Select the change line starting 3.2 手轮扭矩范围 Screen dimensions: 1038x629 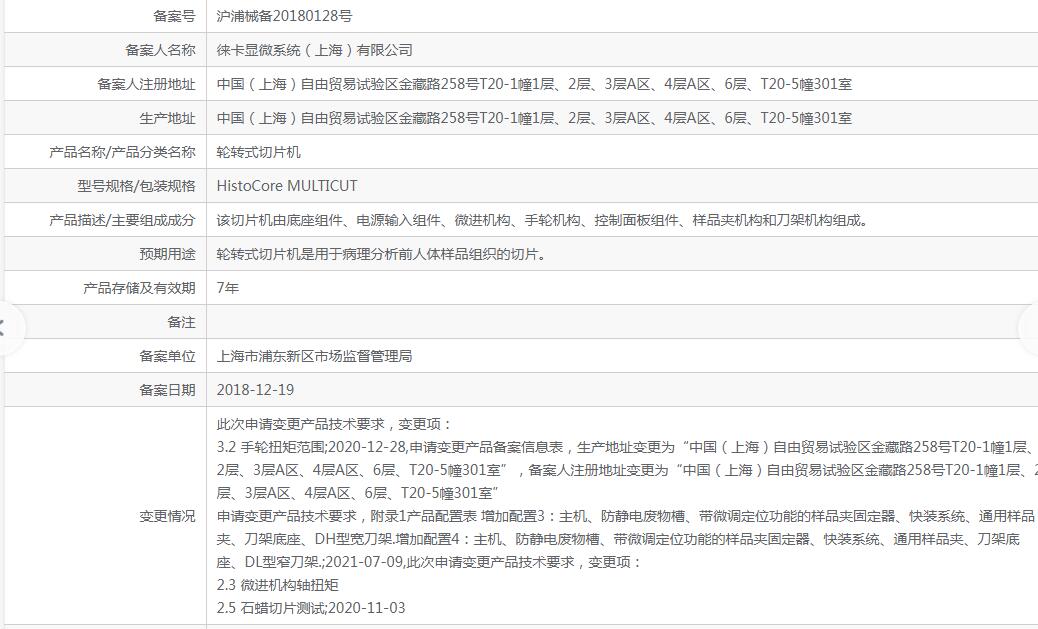[627, 448]
